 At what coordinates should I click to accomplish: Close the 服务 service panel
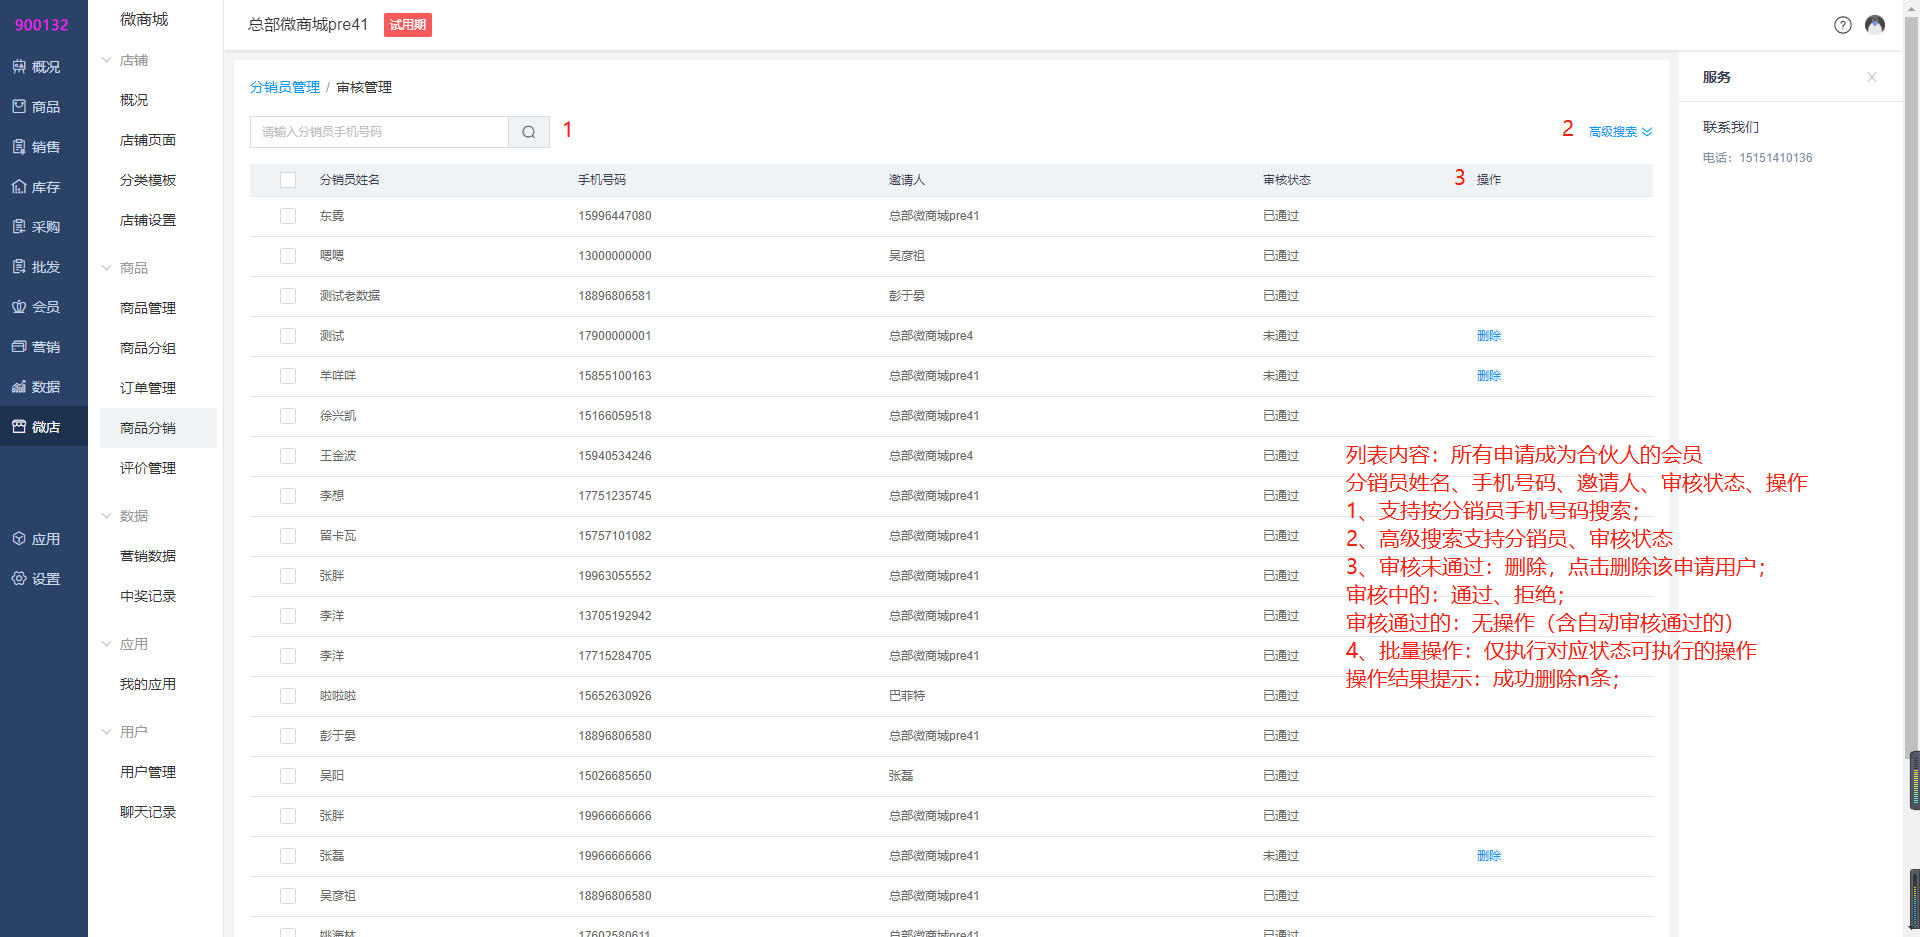click(x=1871, y=77)
